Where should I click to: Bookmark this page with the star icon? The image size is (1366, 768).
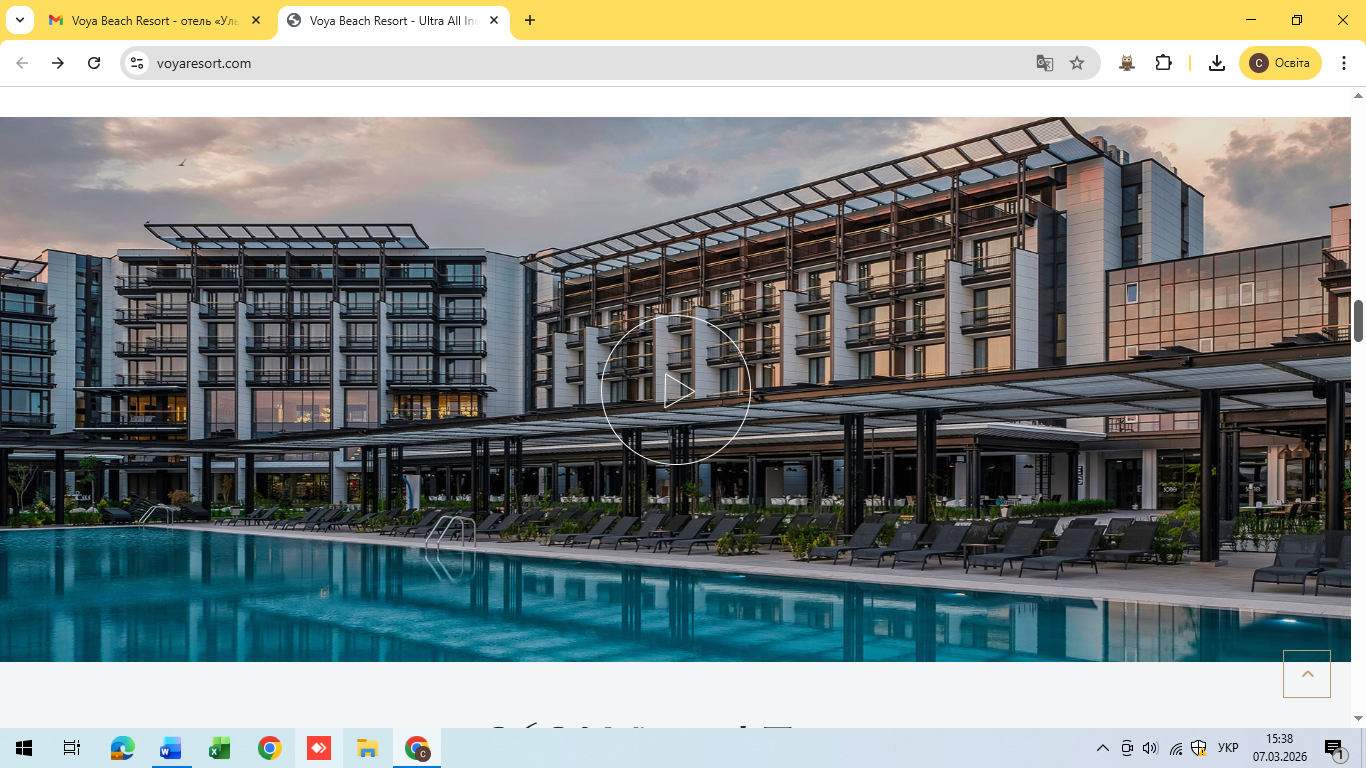[x=1077, y=63]
